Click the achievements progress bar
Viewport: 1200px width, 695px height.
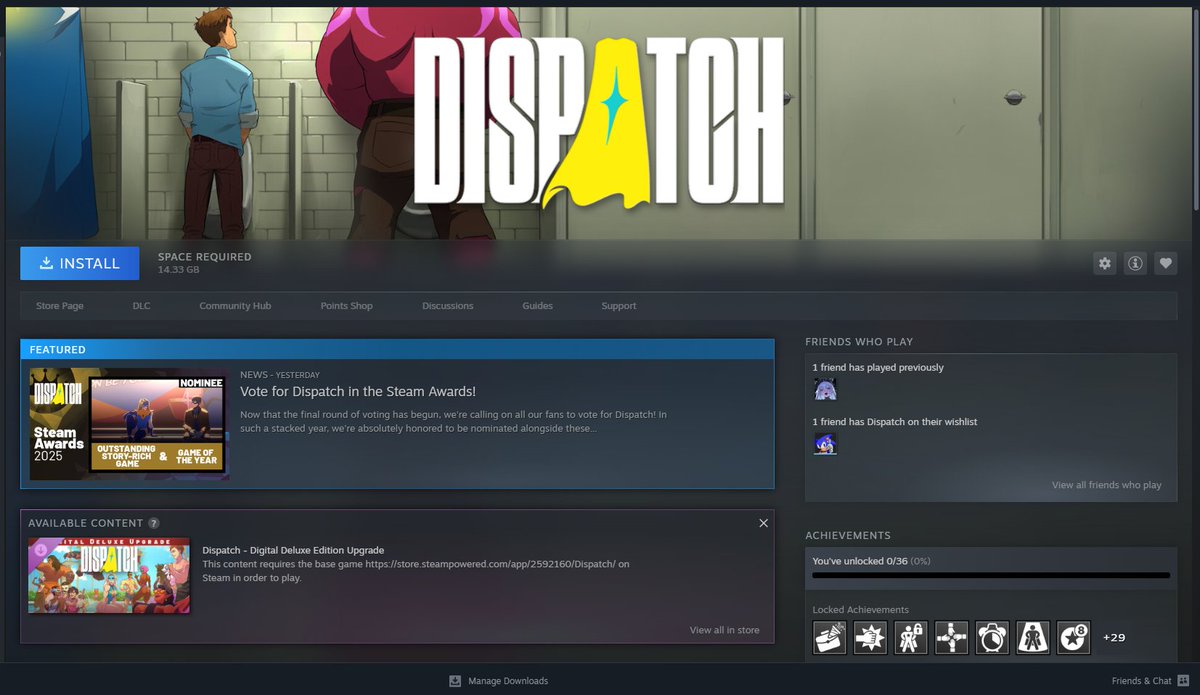point(990,574)
